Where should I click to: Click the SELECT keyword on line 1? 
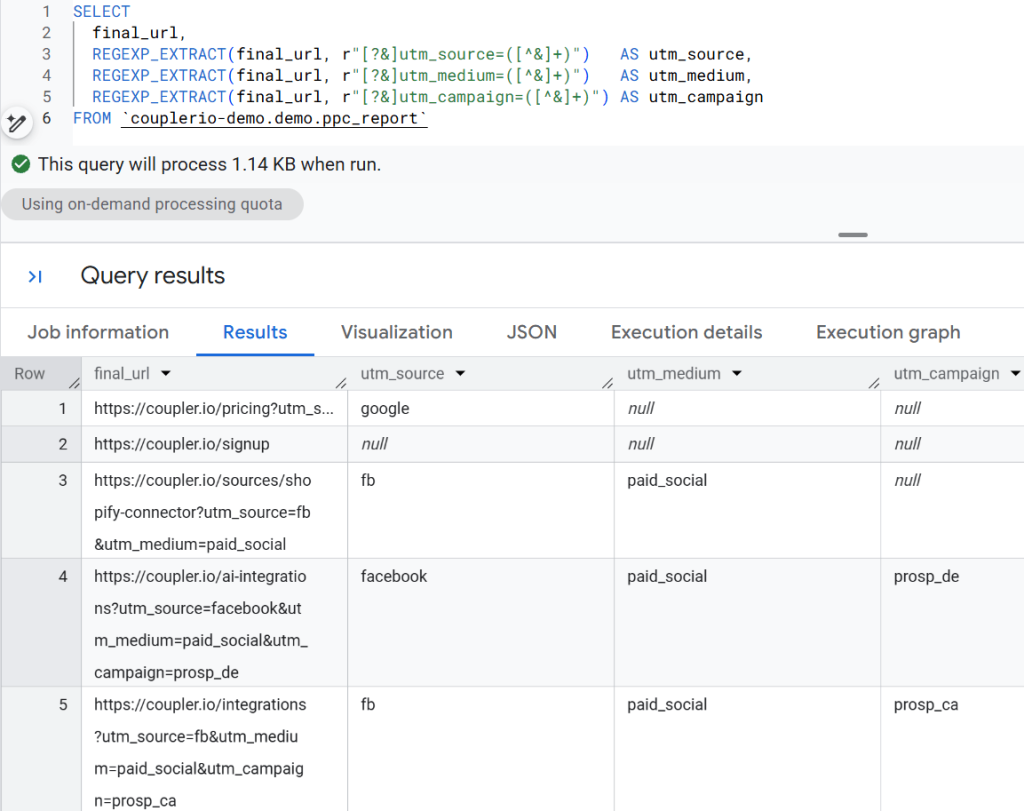pos(101,12)
